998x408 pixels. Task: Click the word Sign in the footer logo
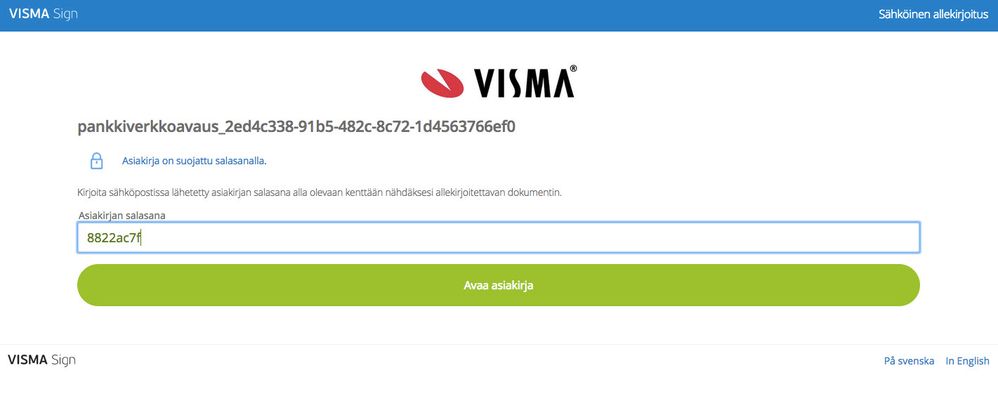[x=64, y=360]
